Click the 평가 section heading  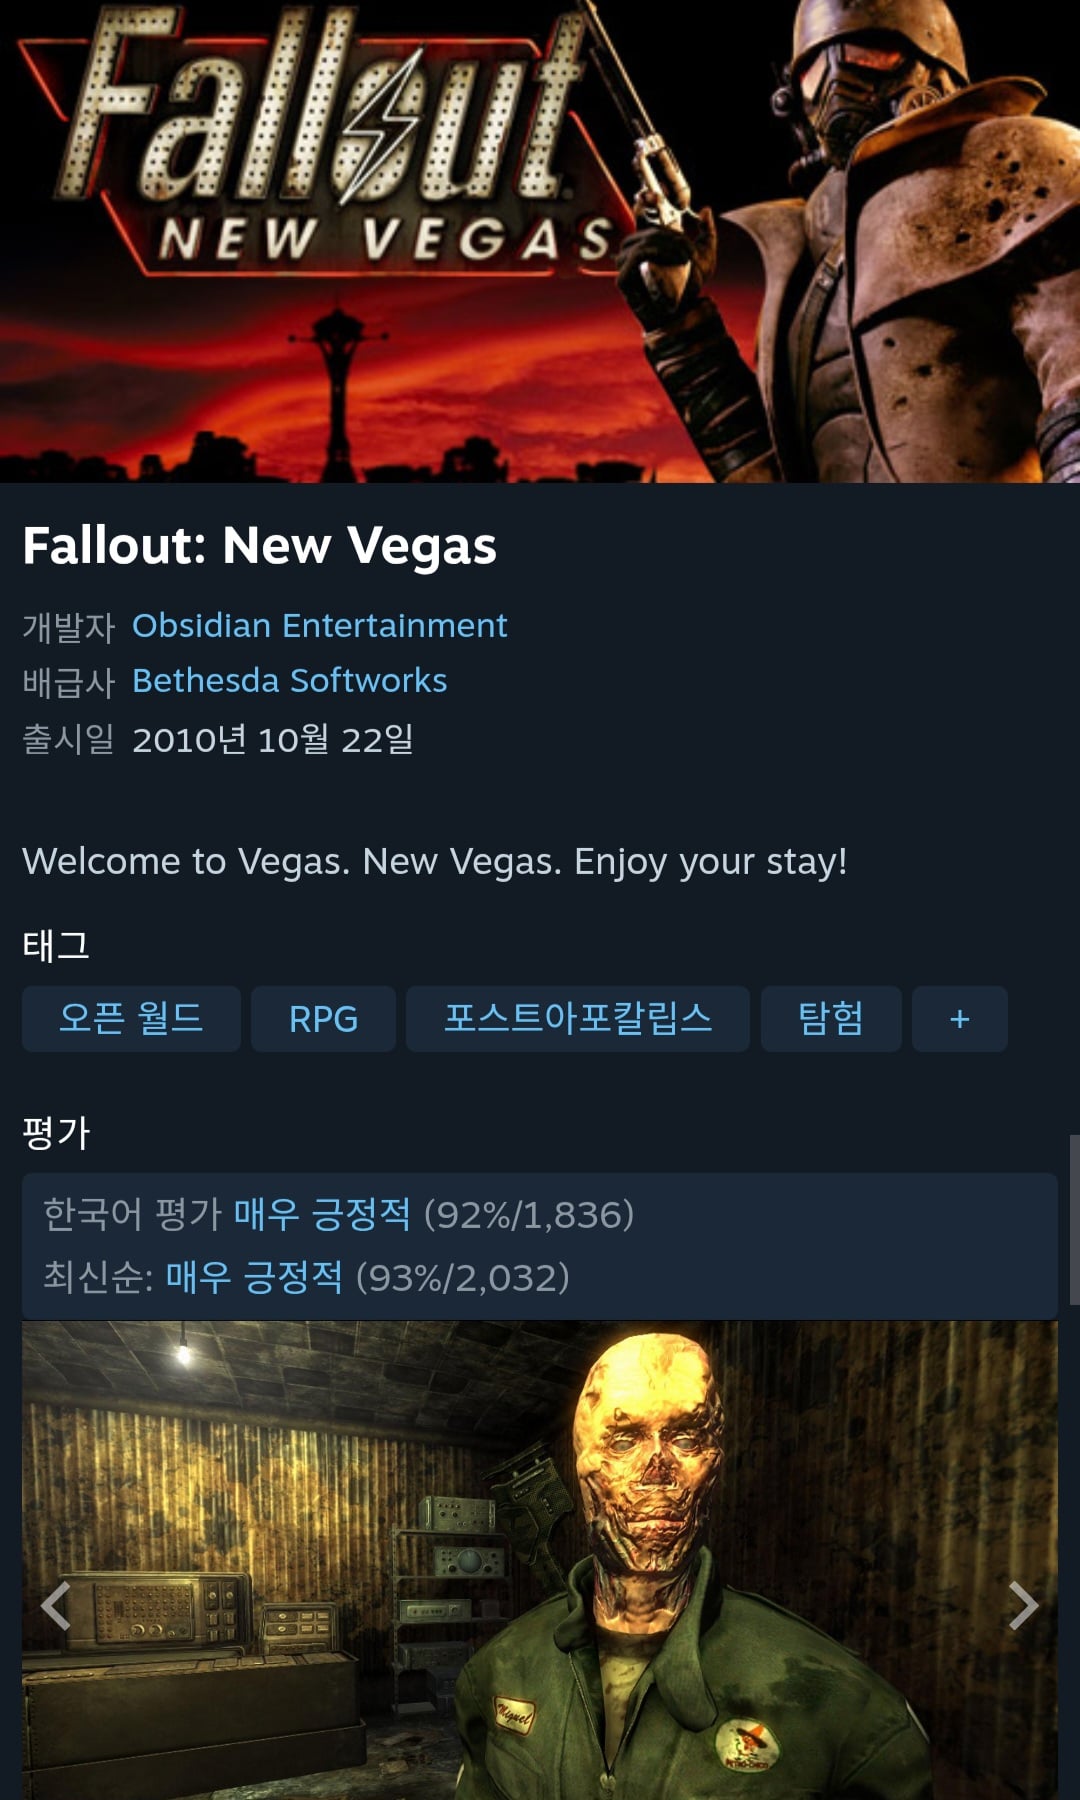(56, 1132)
